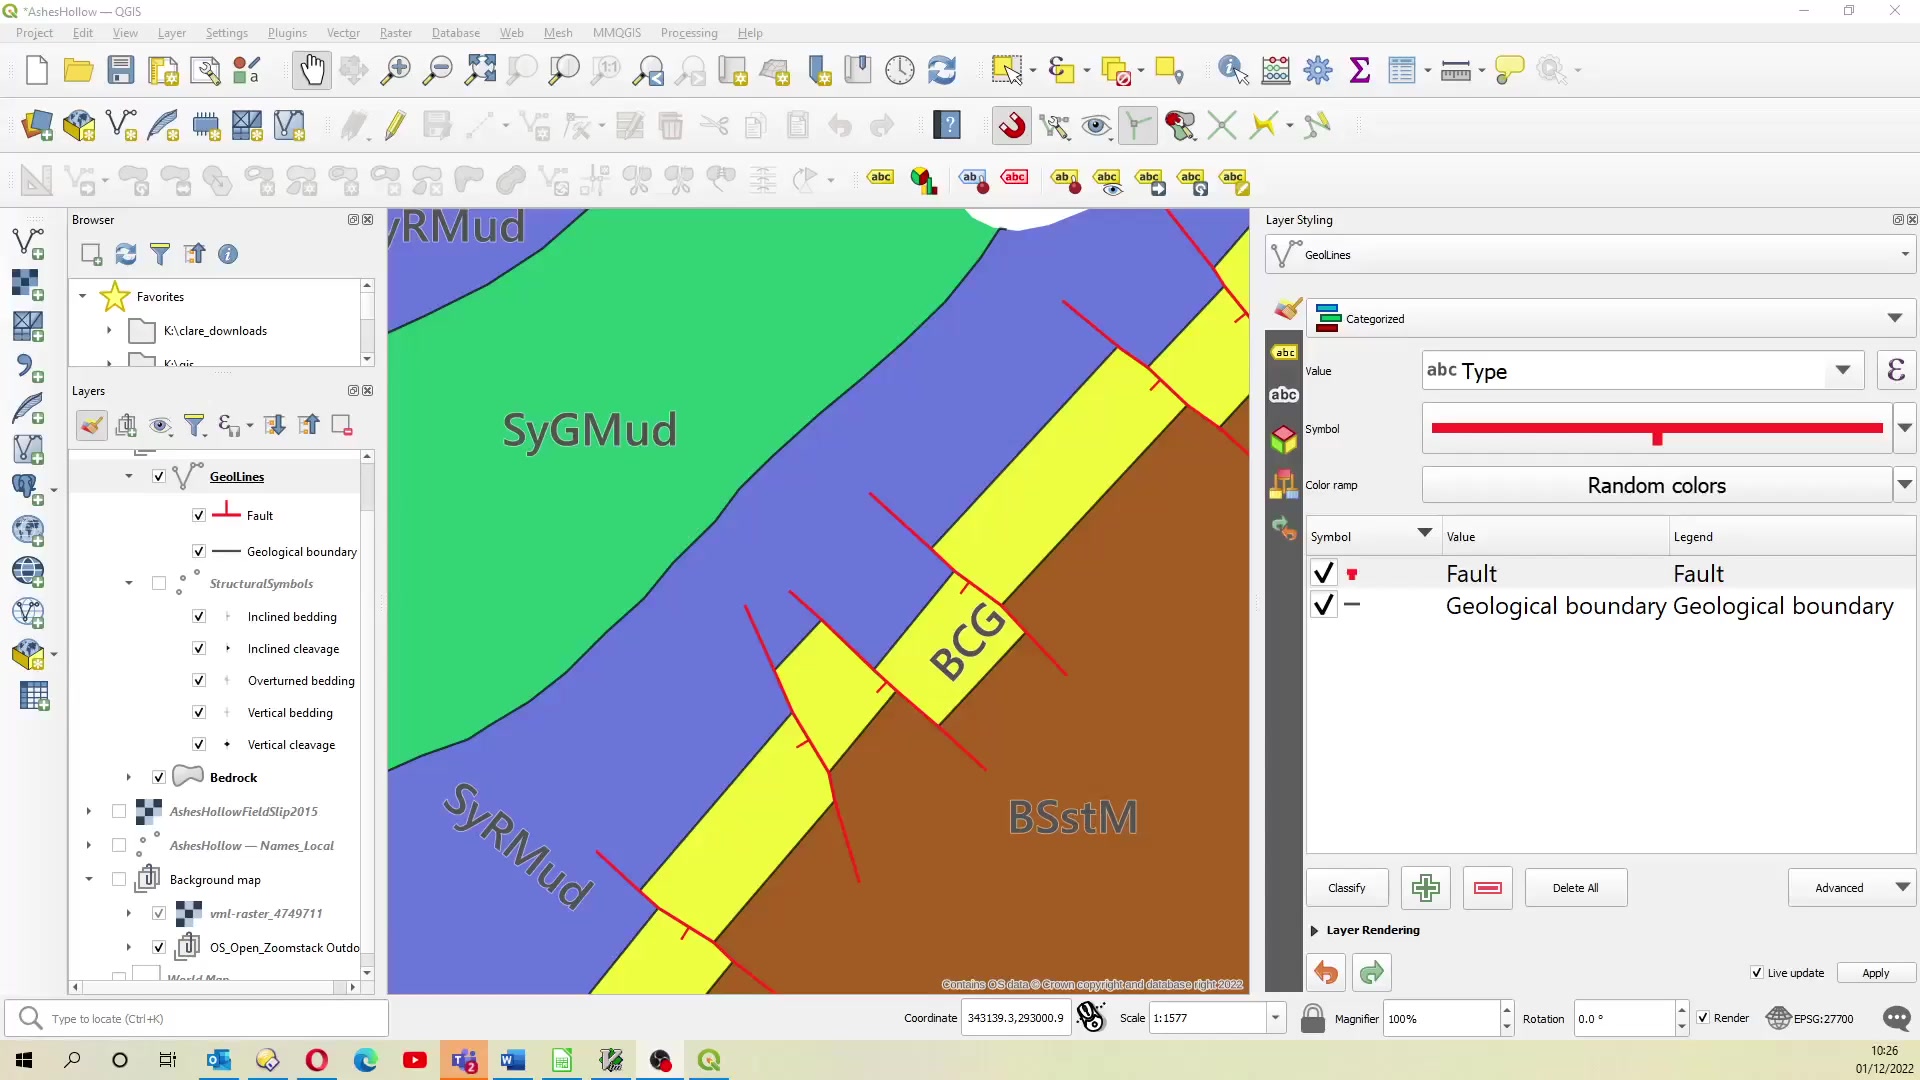The image size is (1920, 1080).
Task: Open the Field Calculator icon
Action: coord(1274,70)
